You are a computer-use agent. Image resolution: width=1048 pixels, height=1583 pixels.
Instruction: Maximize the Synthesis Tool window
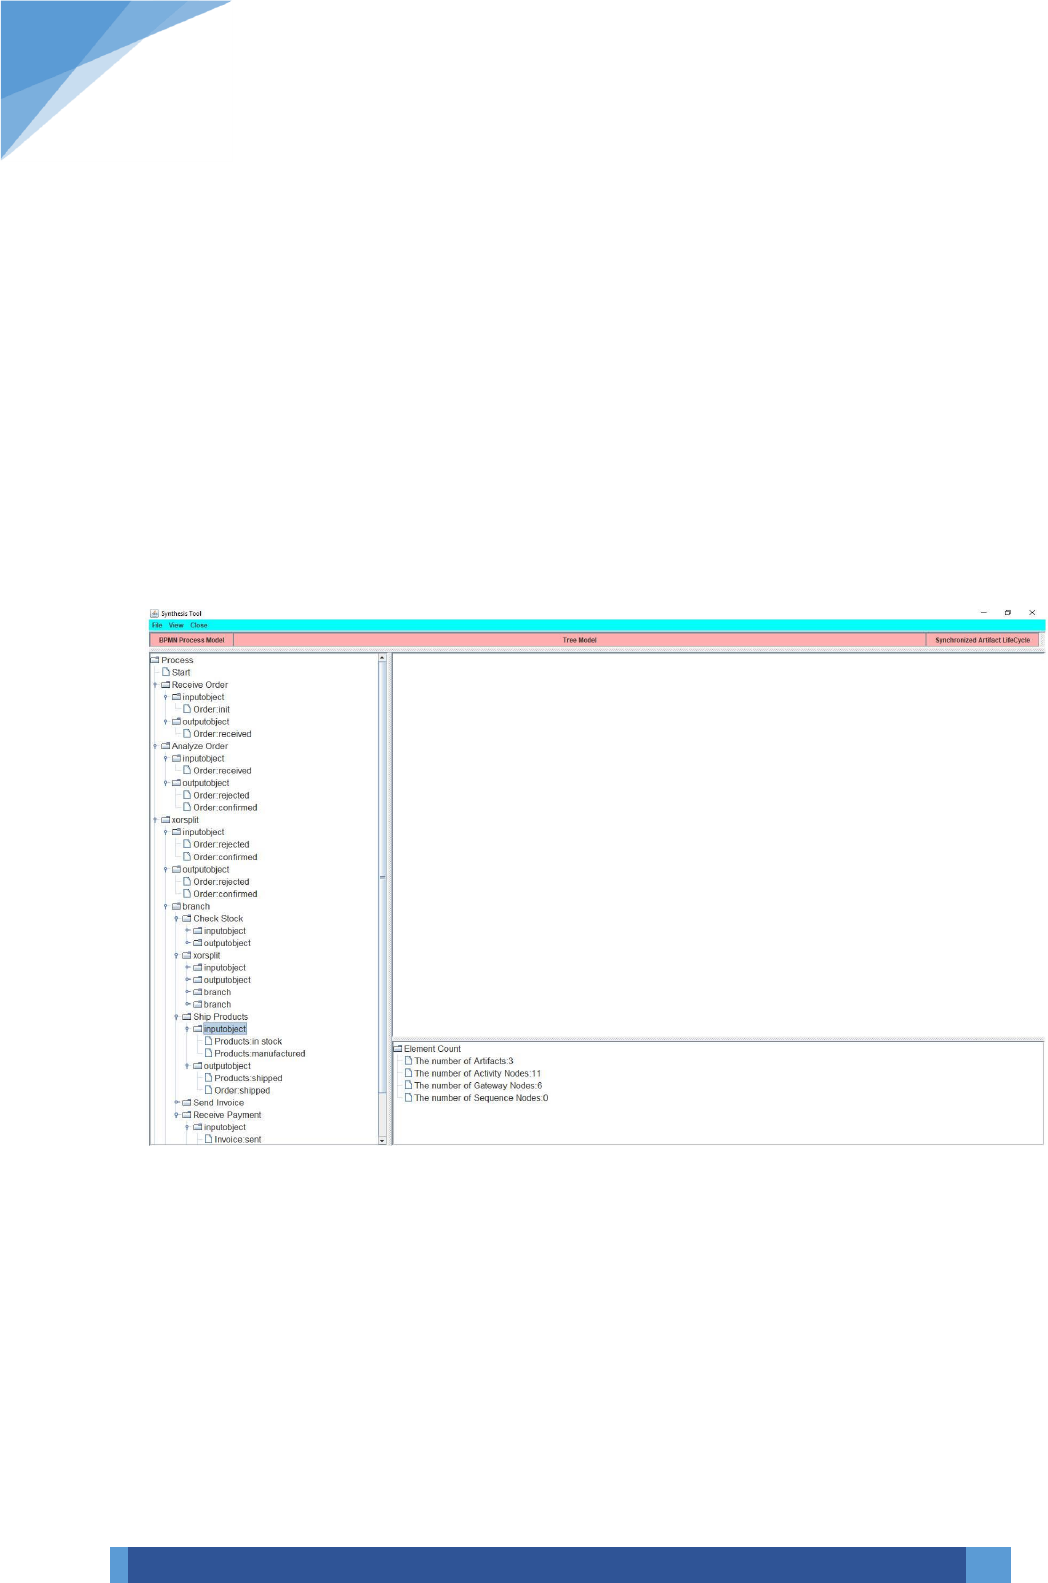1008,613
